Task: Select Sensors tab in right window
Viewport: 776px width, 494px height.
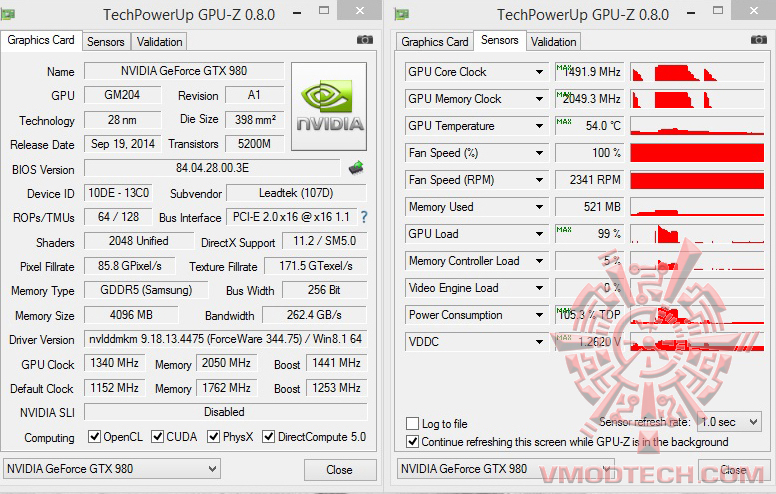Action: point(499,40)
